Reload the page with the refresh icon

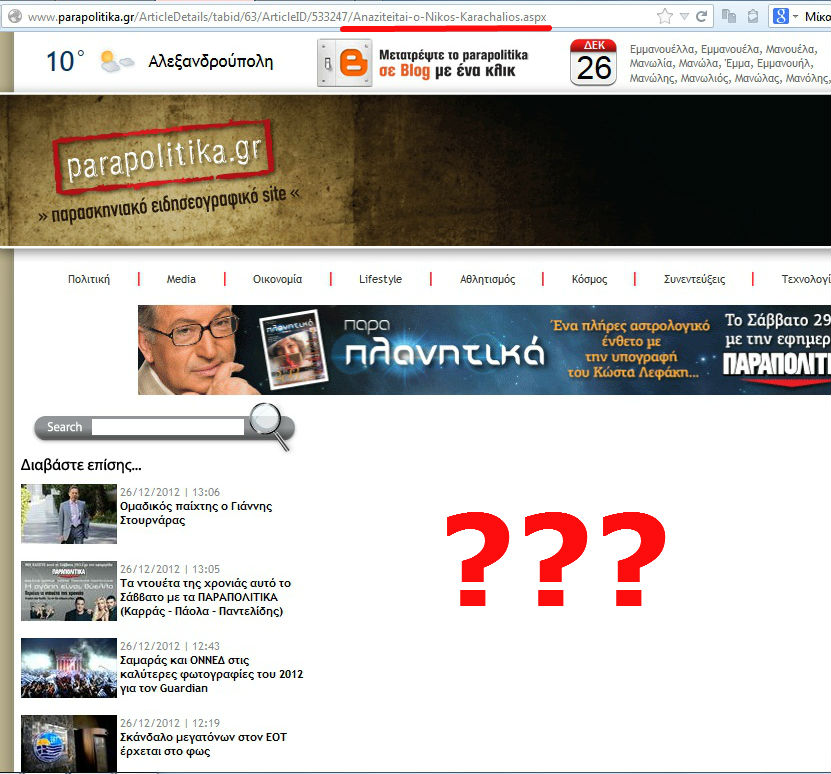(702, 16)
